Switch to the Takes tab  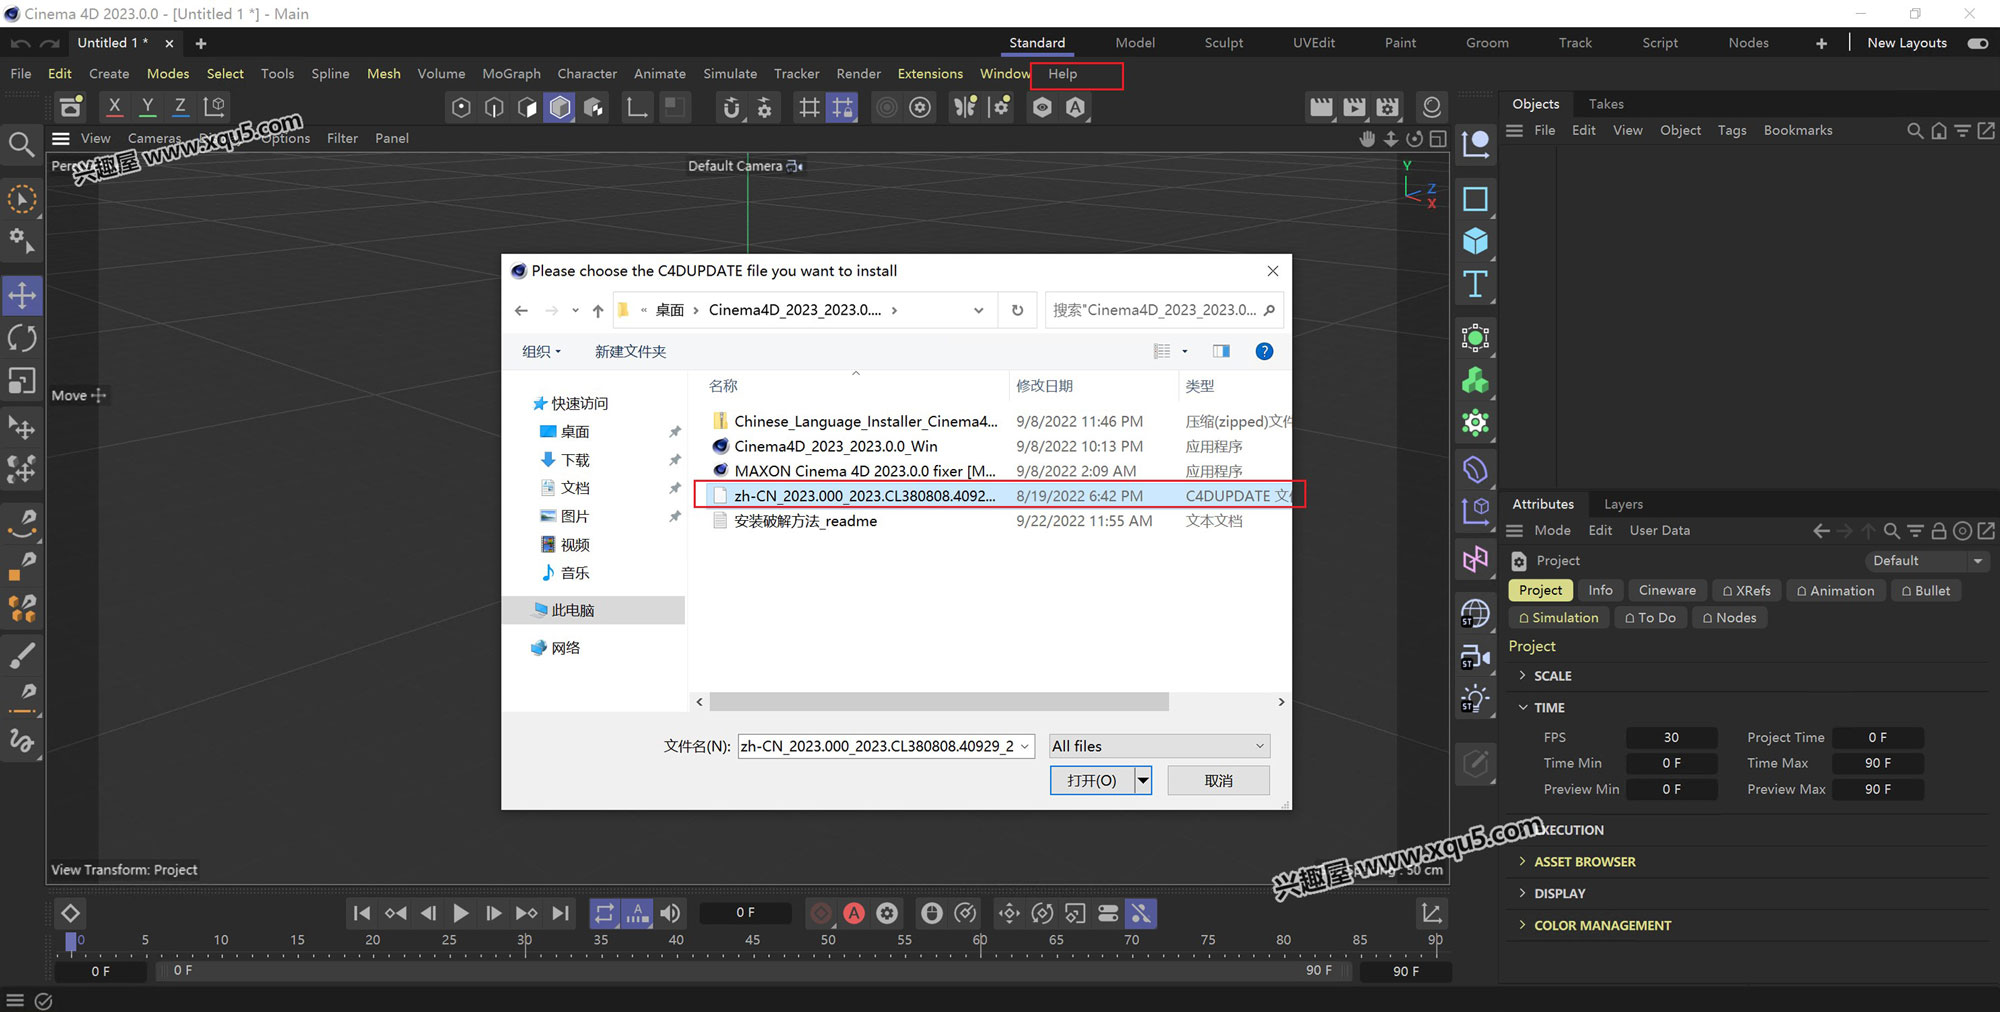(1606, 104)
